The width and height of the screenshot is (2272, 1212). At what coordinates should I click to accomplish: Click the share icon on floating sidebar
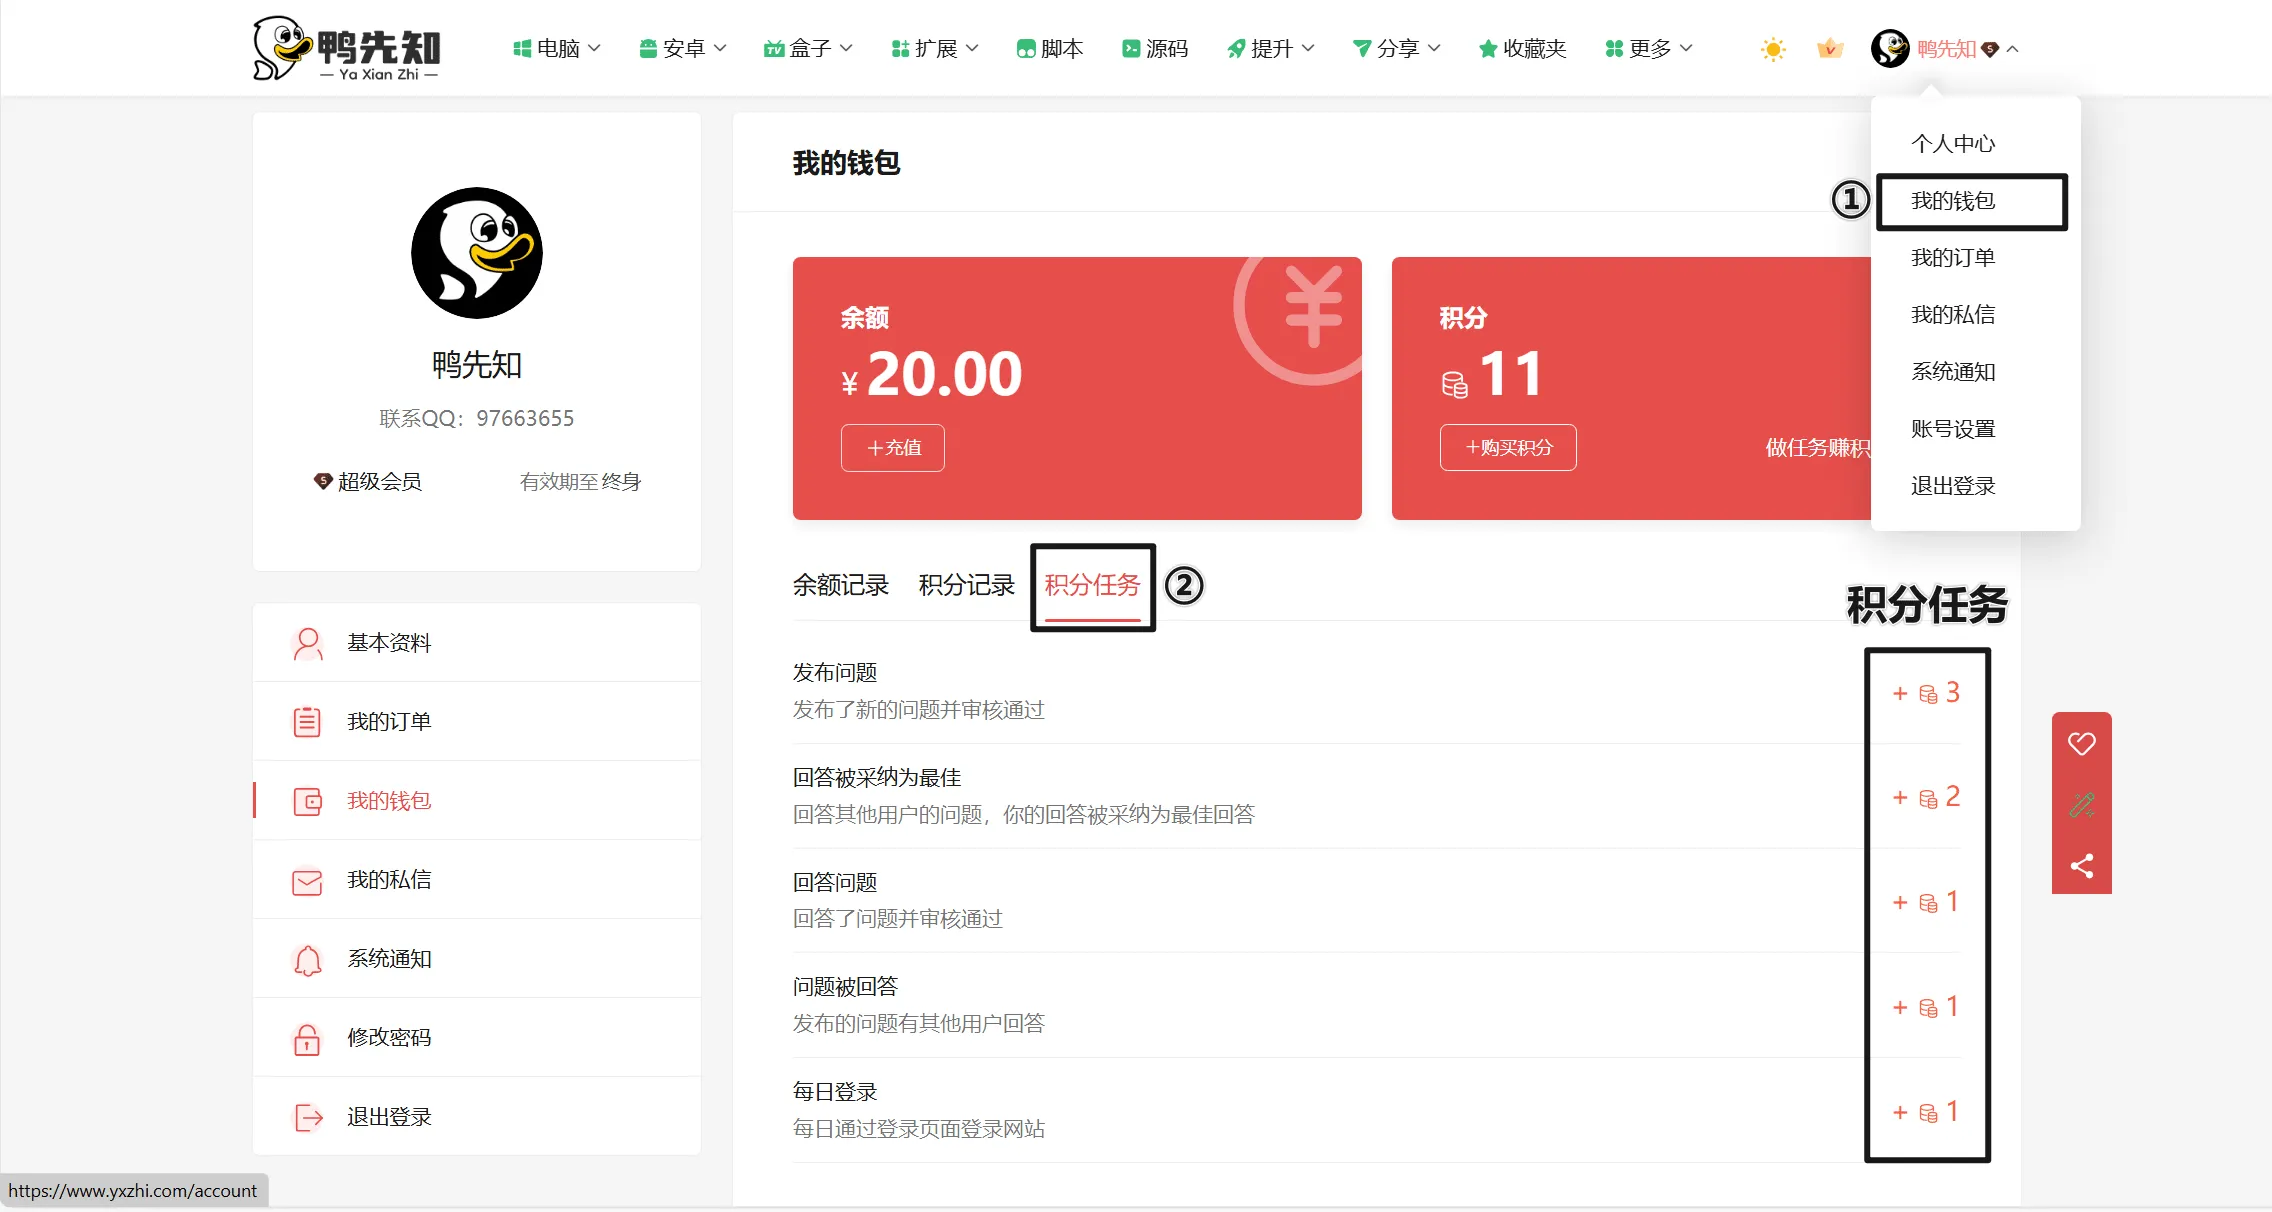pyautogui.click(x=2082, y=866)
